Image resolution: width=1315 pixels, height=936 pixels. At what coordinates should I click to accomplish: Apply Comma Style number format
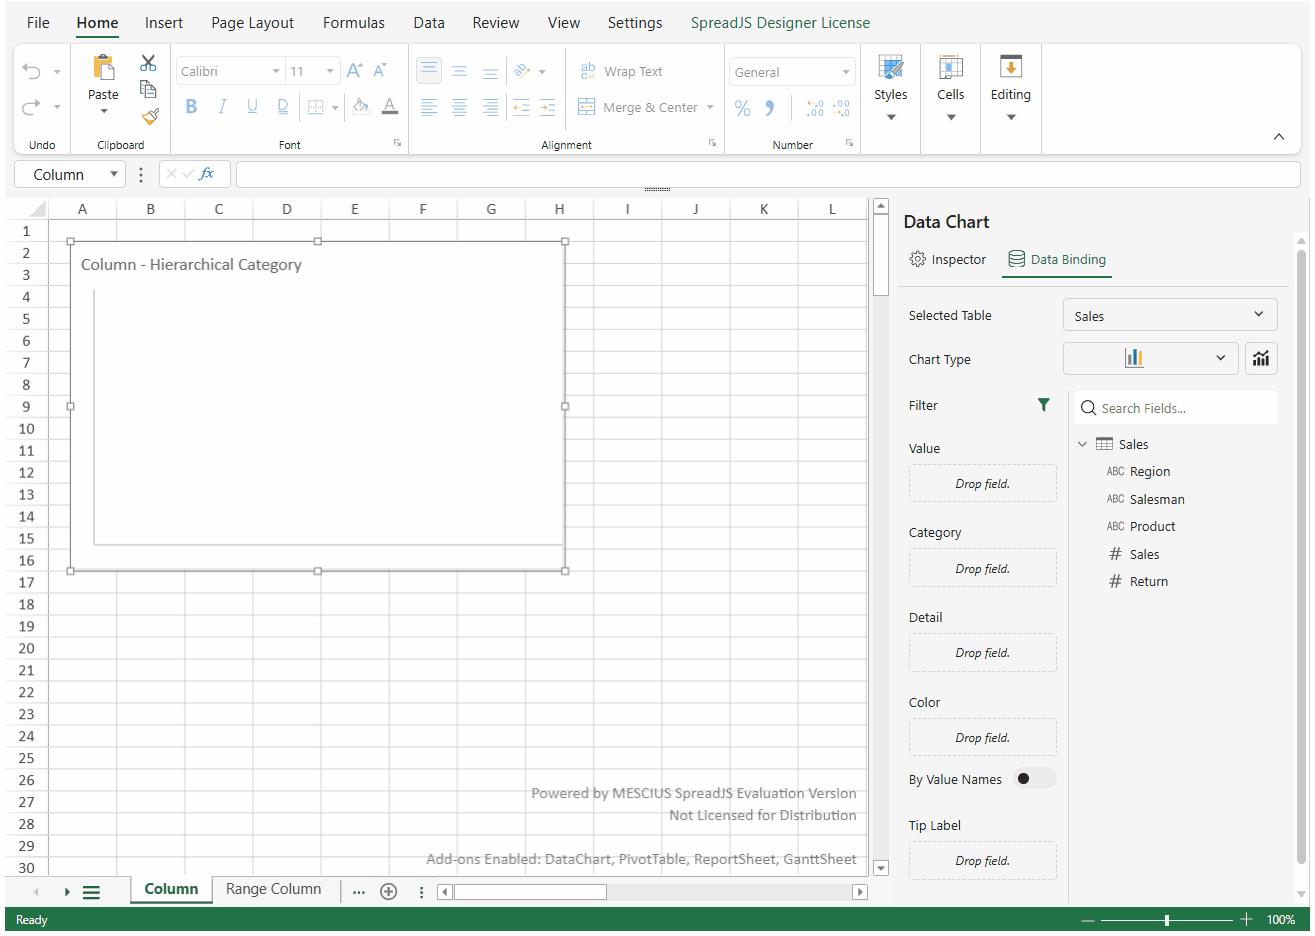(770, 108)
